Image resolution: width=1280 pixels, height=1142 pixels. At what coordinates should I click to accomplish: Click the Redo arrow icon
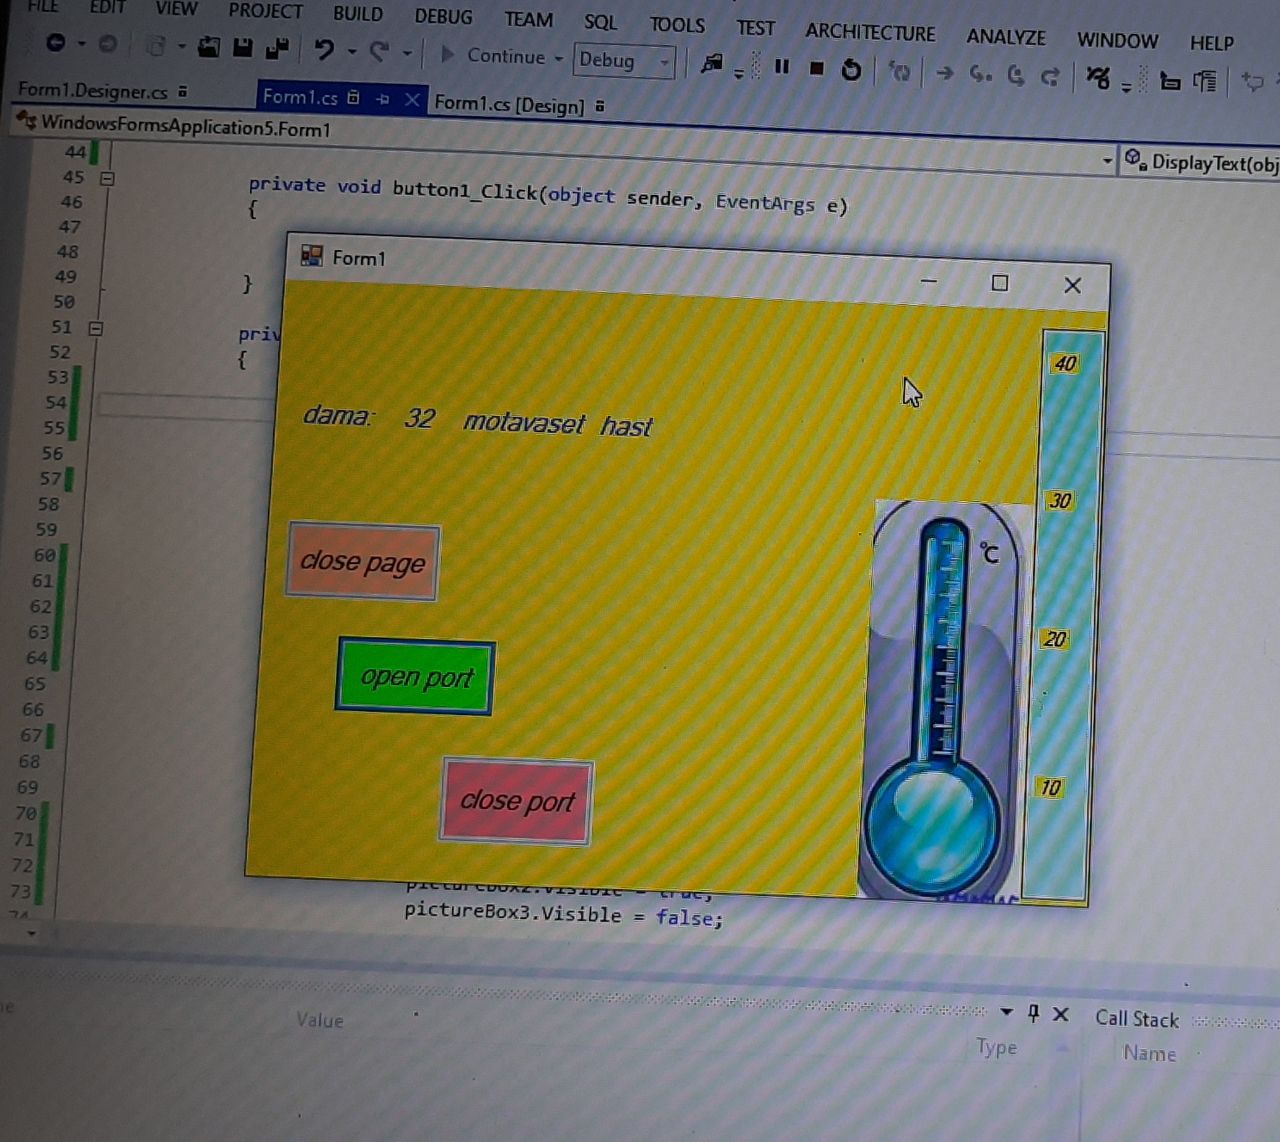[379, 51]
